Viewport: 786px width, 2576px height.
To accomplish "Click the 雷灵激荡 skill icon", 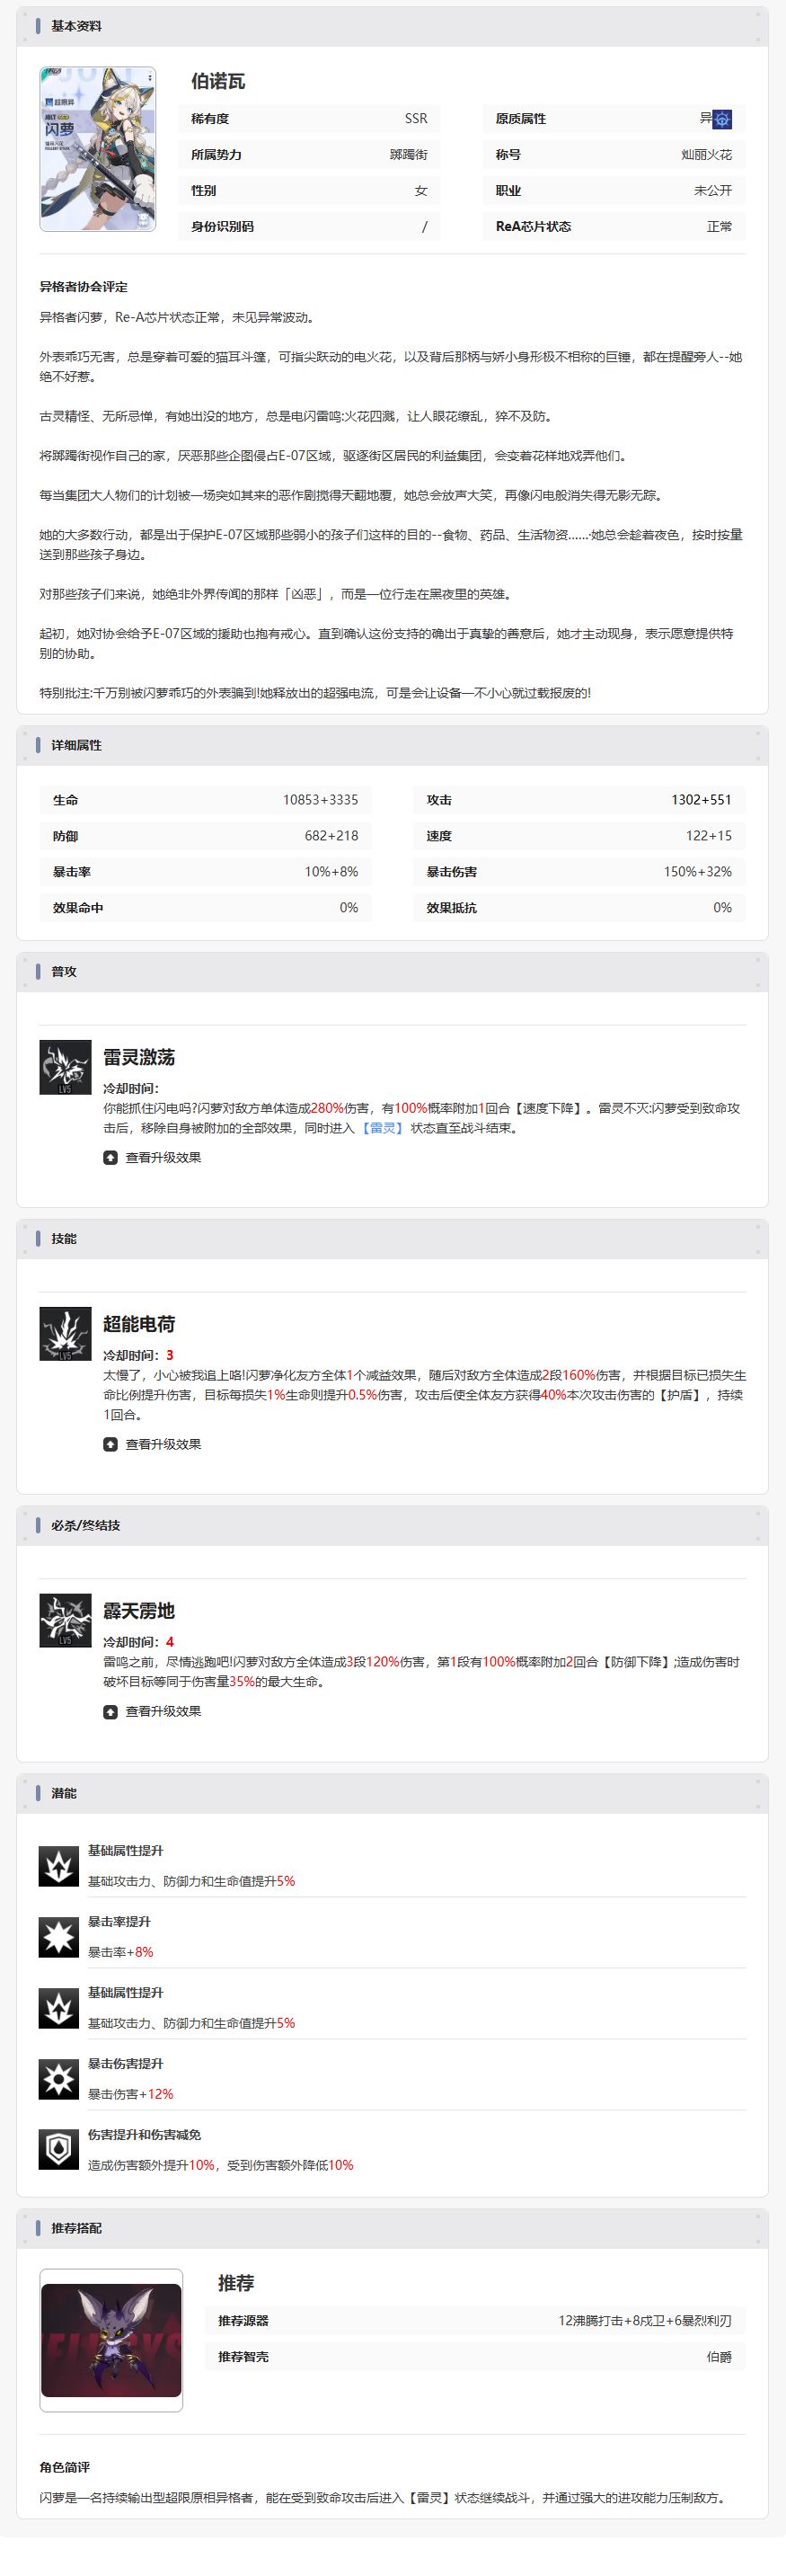I will pyautogui.click(x=65, y=1067).
